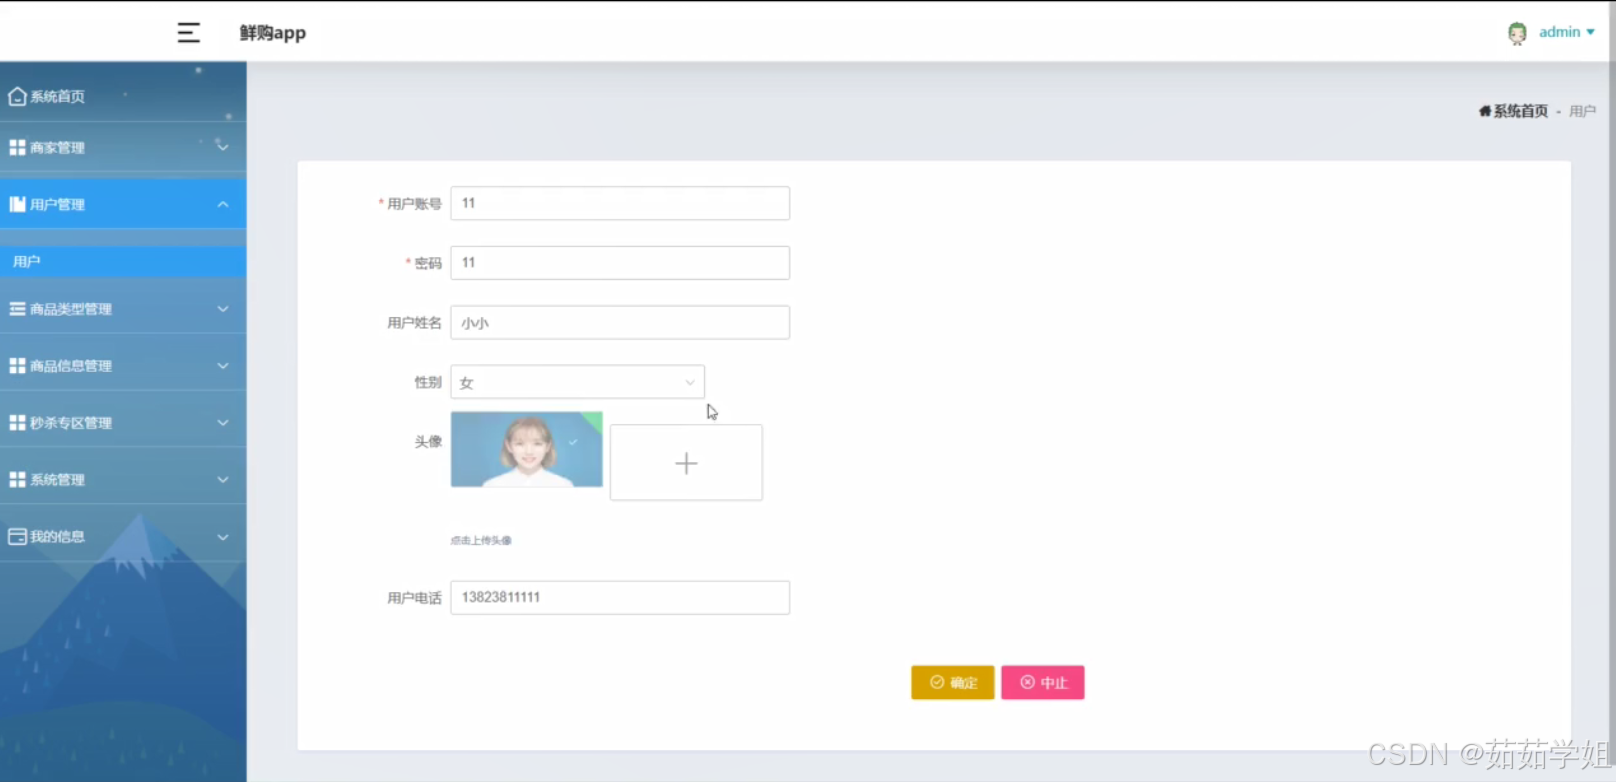This screenshot has height=782, width=1616.
Task: Expand the 商家管理 menu chevron
Action: click(223, 147)
